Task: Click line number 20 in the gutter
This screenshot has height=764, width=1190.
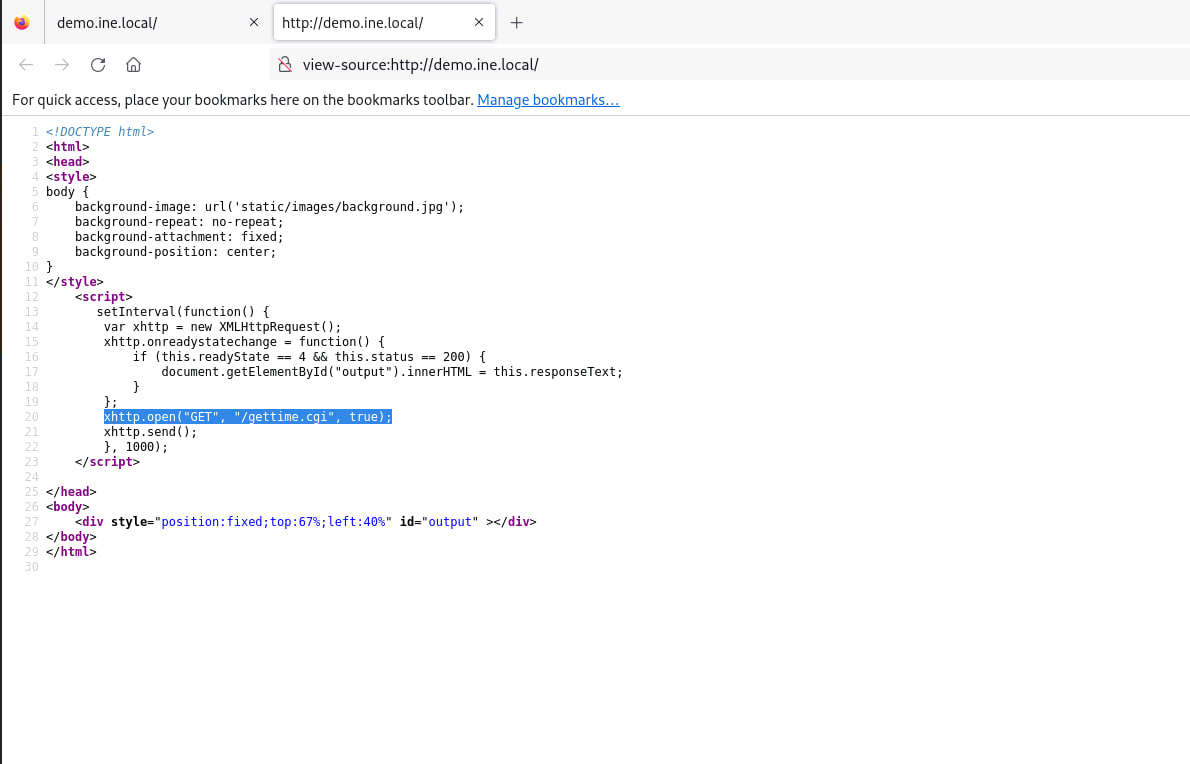Action: 31,417
